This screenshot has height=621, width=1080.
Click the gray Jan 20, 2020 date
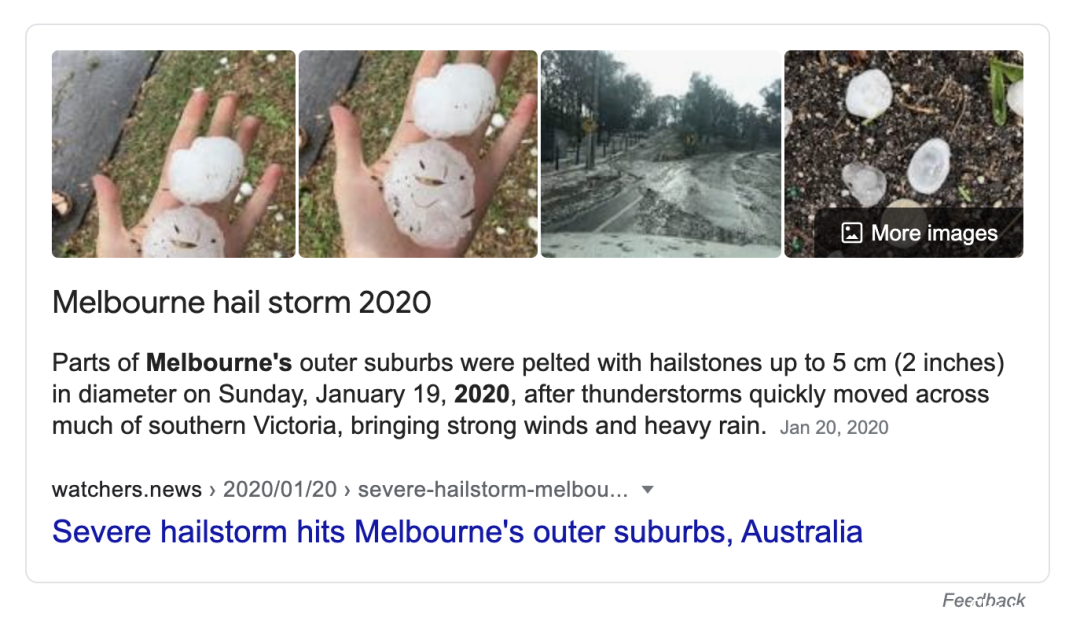click(x=833, y=428)
